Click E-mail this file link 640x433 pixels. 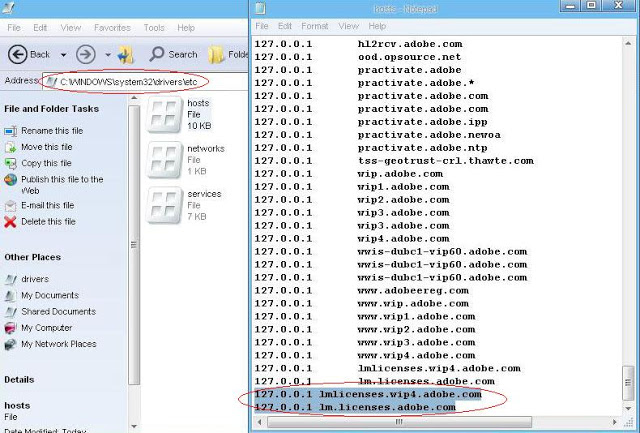pos(48,205)
